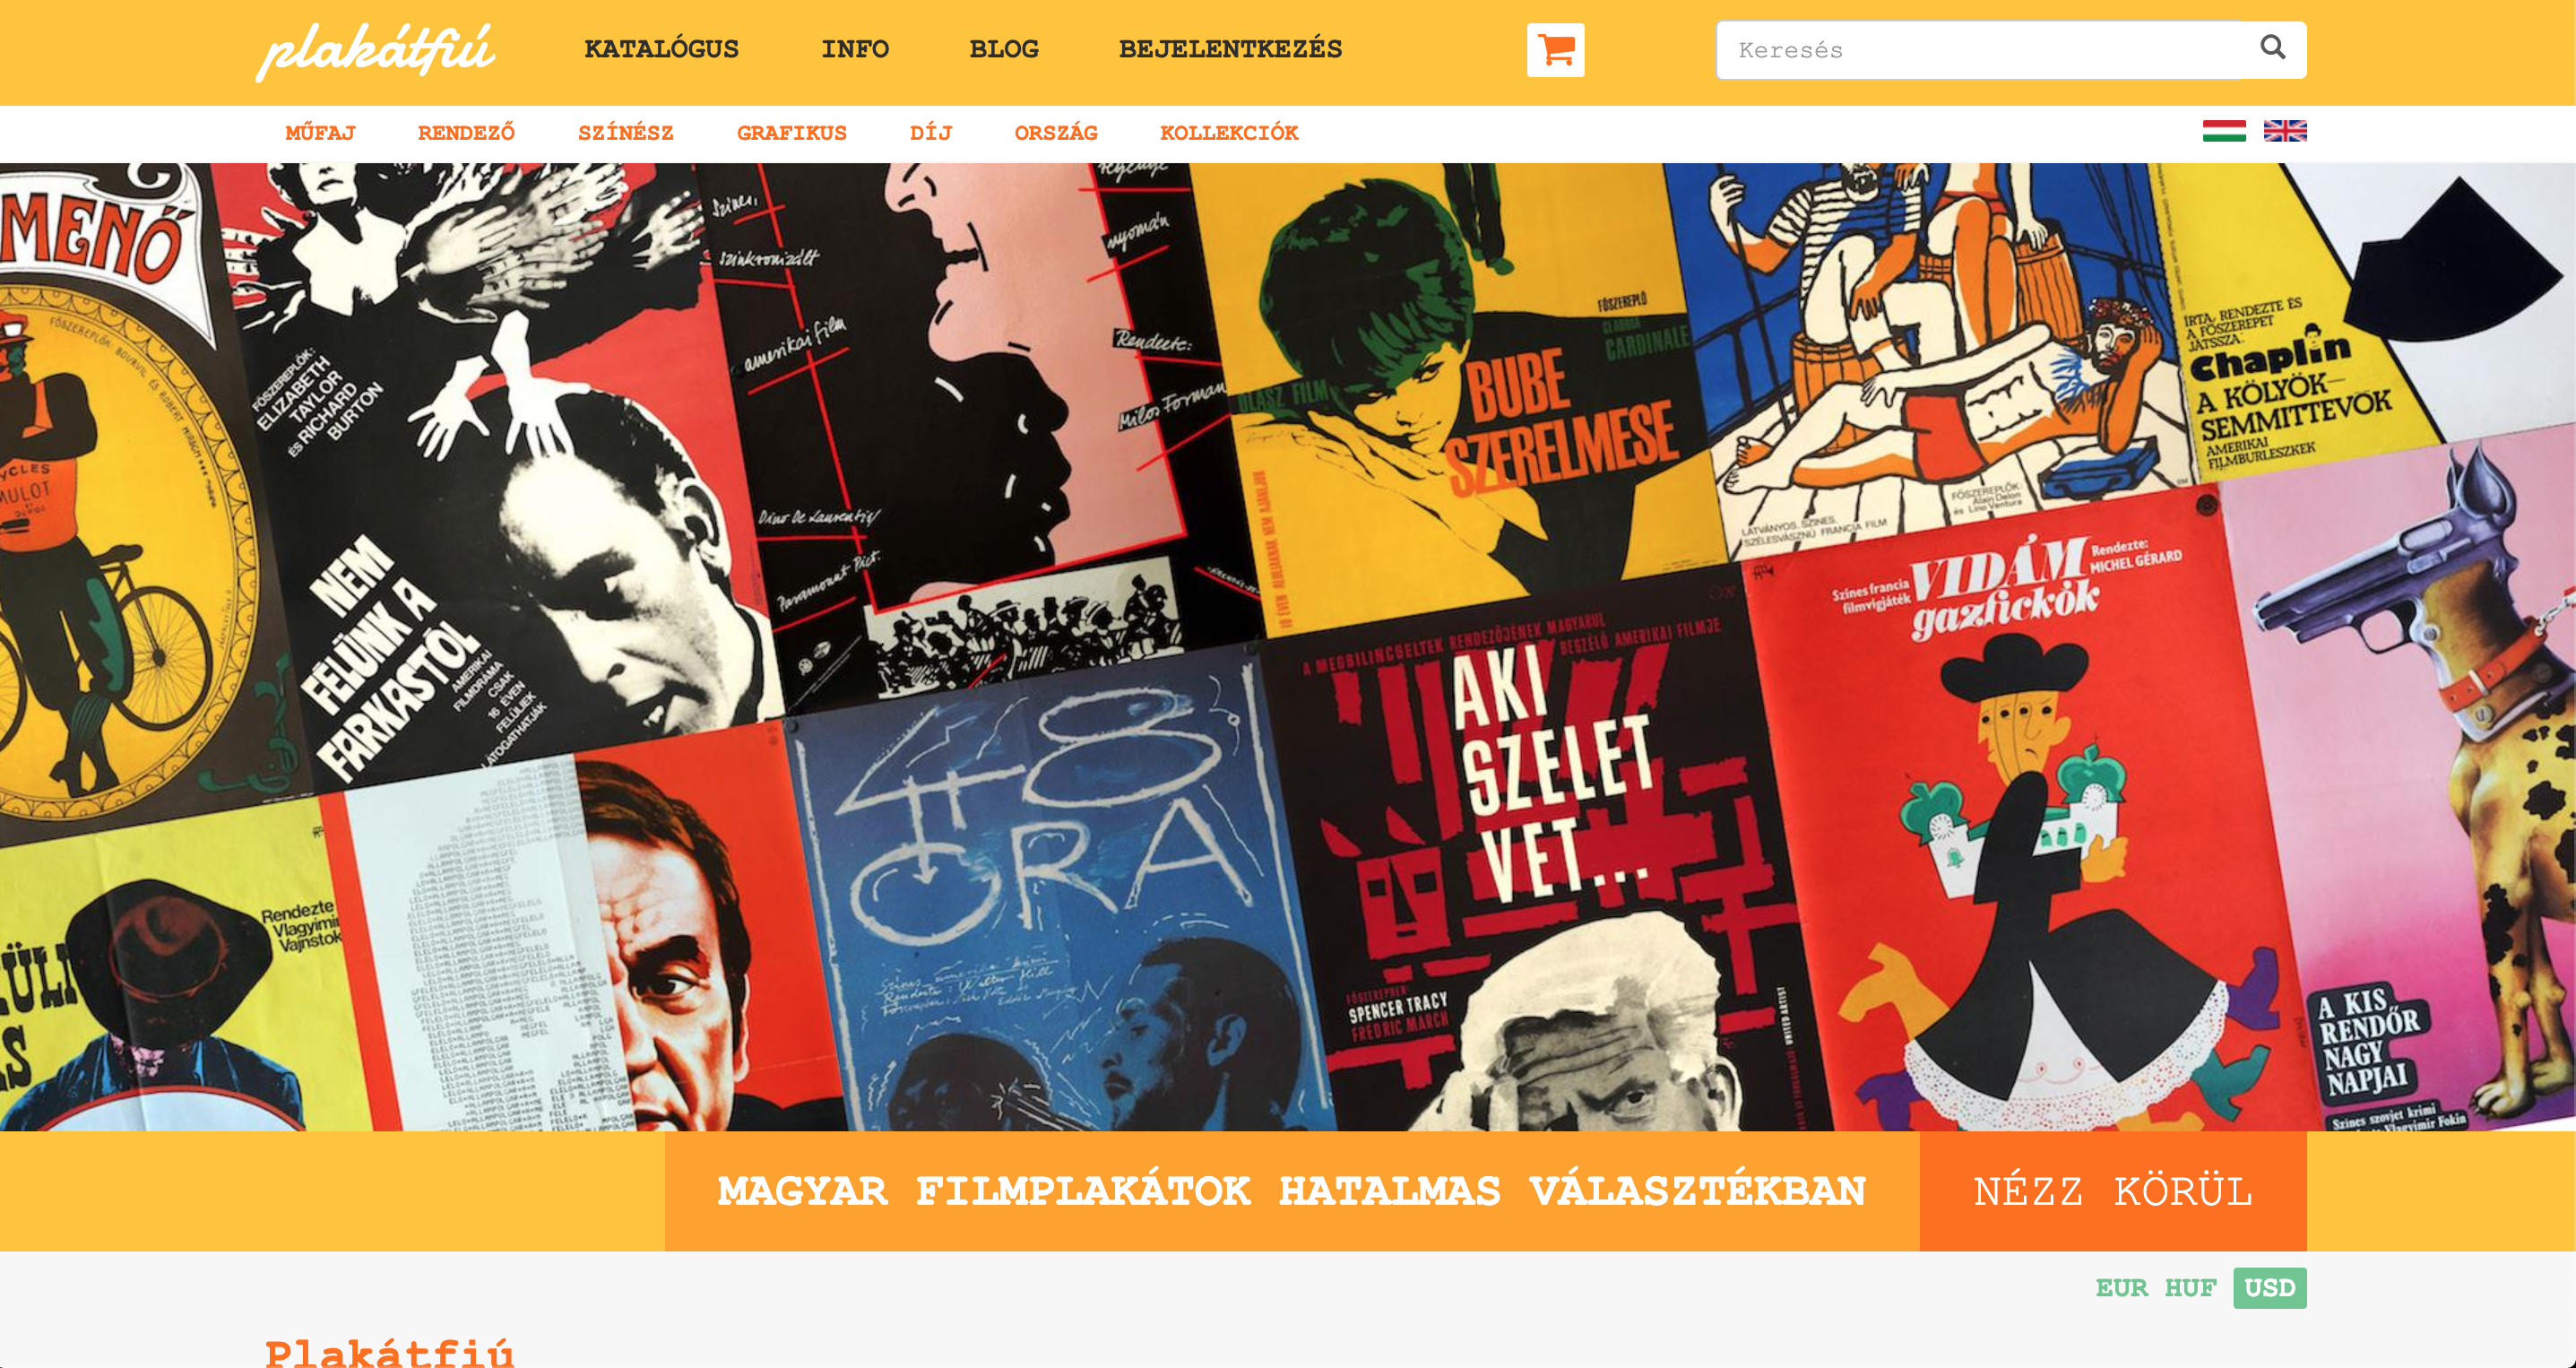This screenshot has height=1368, width=2576.
Task: Open the RENDEZŐ category menu
Action: tap(466, 133)
